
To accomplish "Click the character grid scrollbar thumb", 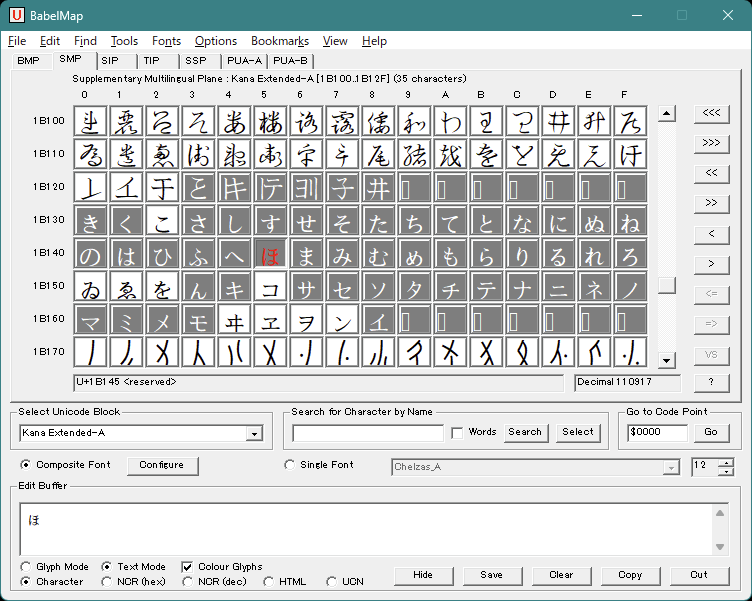I will 666,285.
